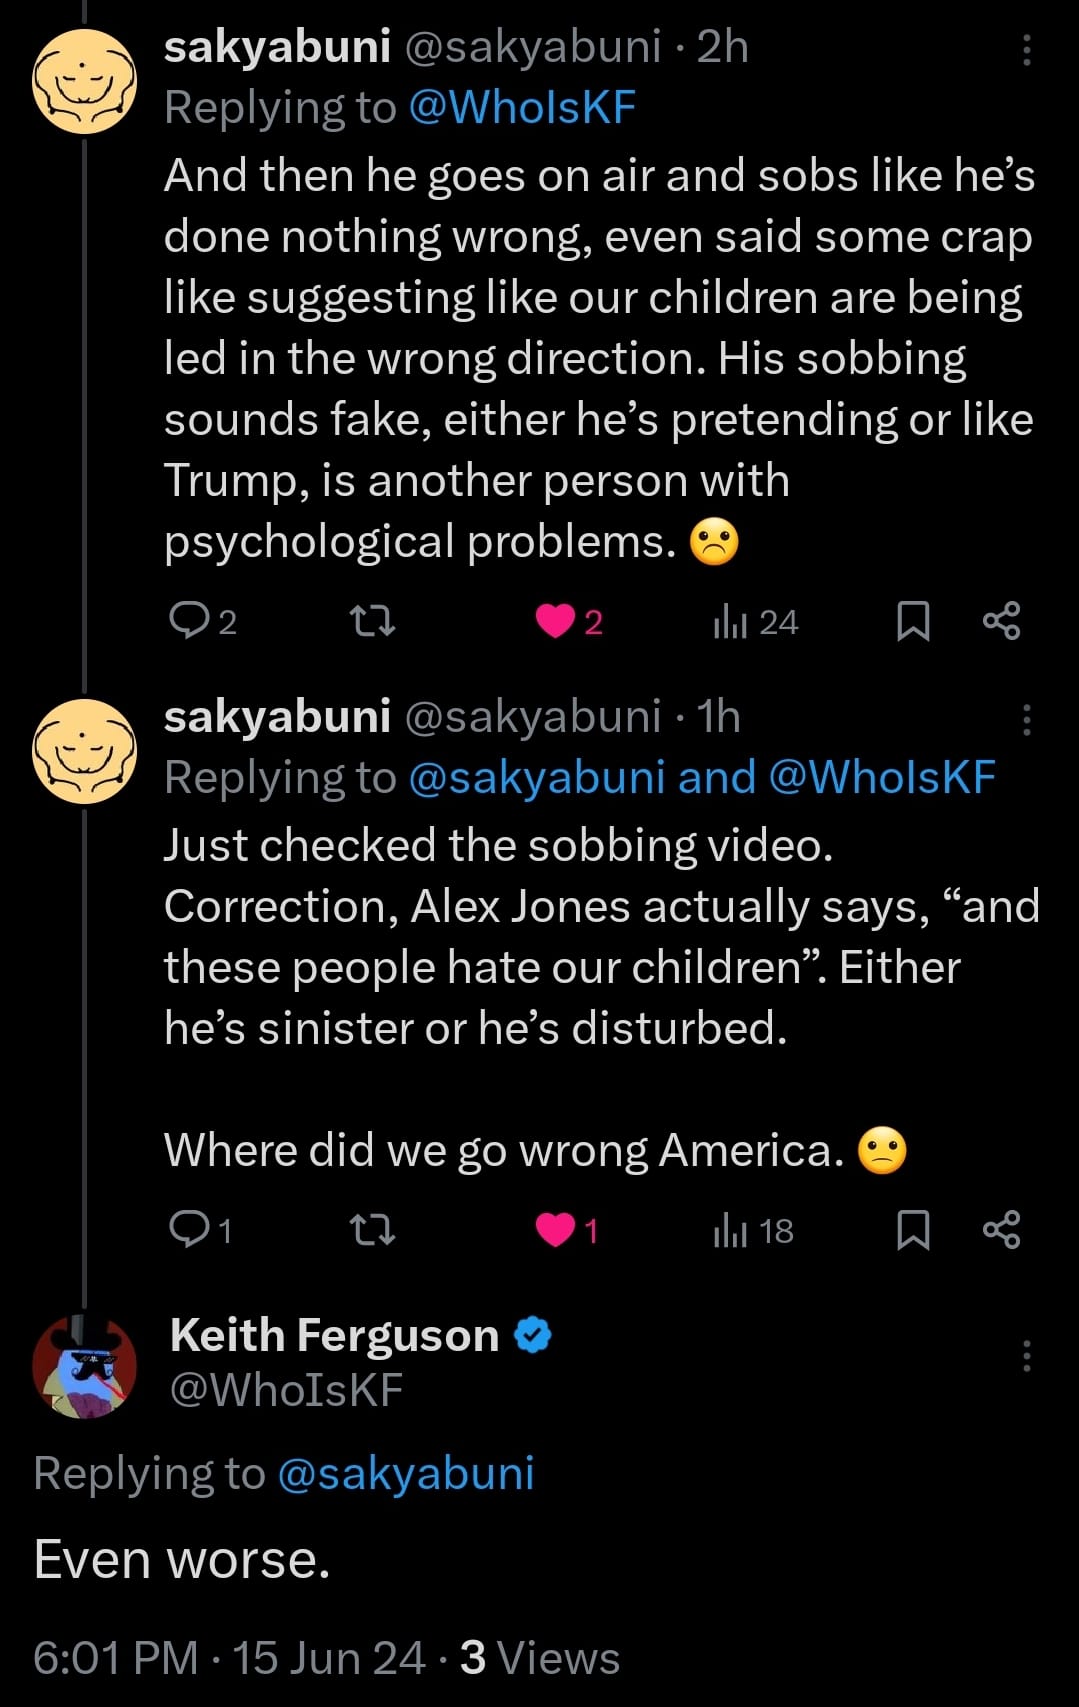
Task: Bookmark the first sakyabuni tweet
Action: pyautogui.click(x=912, y=621)
